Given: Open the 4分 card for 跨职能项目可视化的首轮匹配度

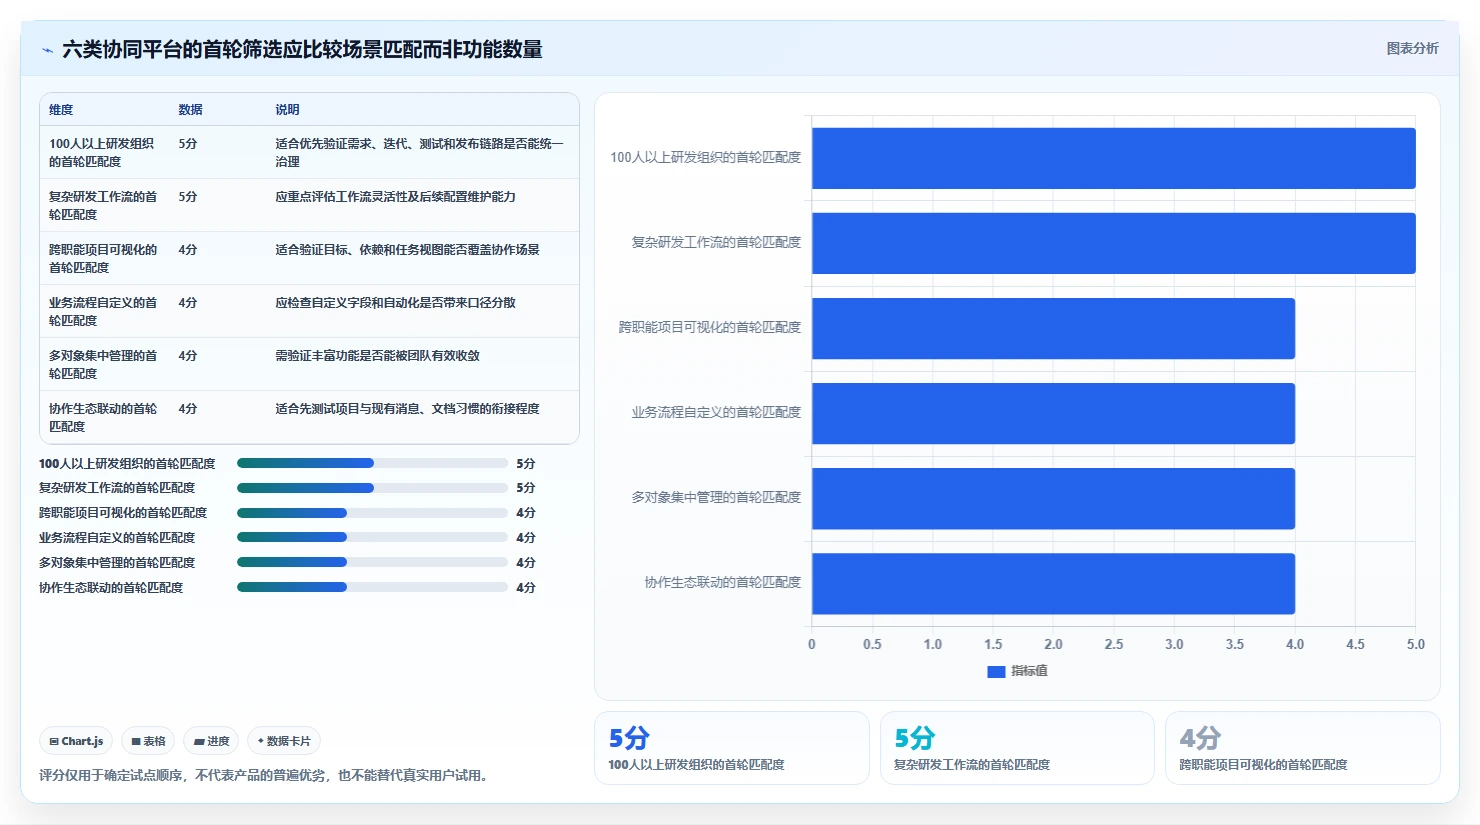Looking at the screenshot, I should click(x=1302, y=748).
